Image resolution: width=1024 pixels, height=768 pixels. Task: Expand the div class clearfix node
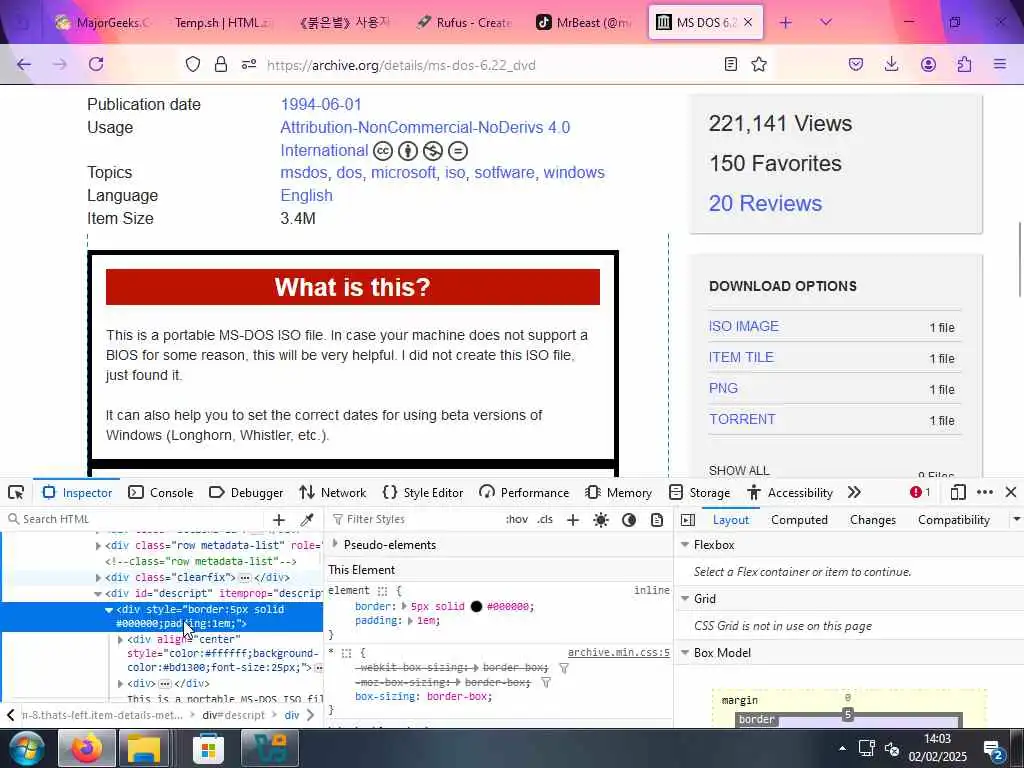[98, 577]
